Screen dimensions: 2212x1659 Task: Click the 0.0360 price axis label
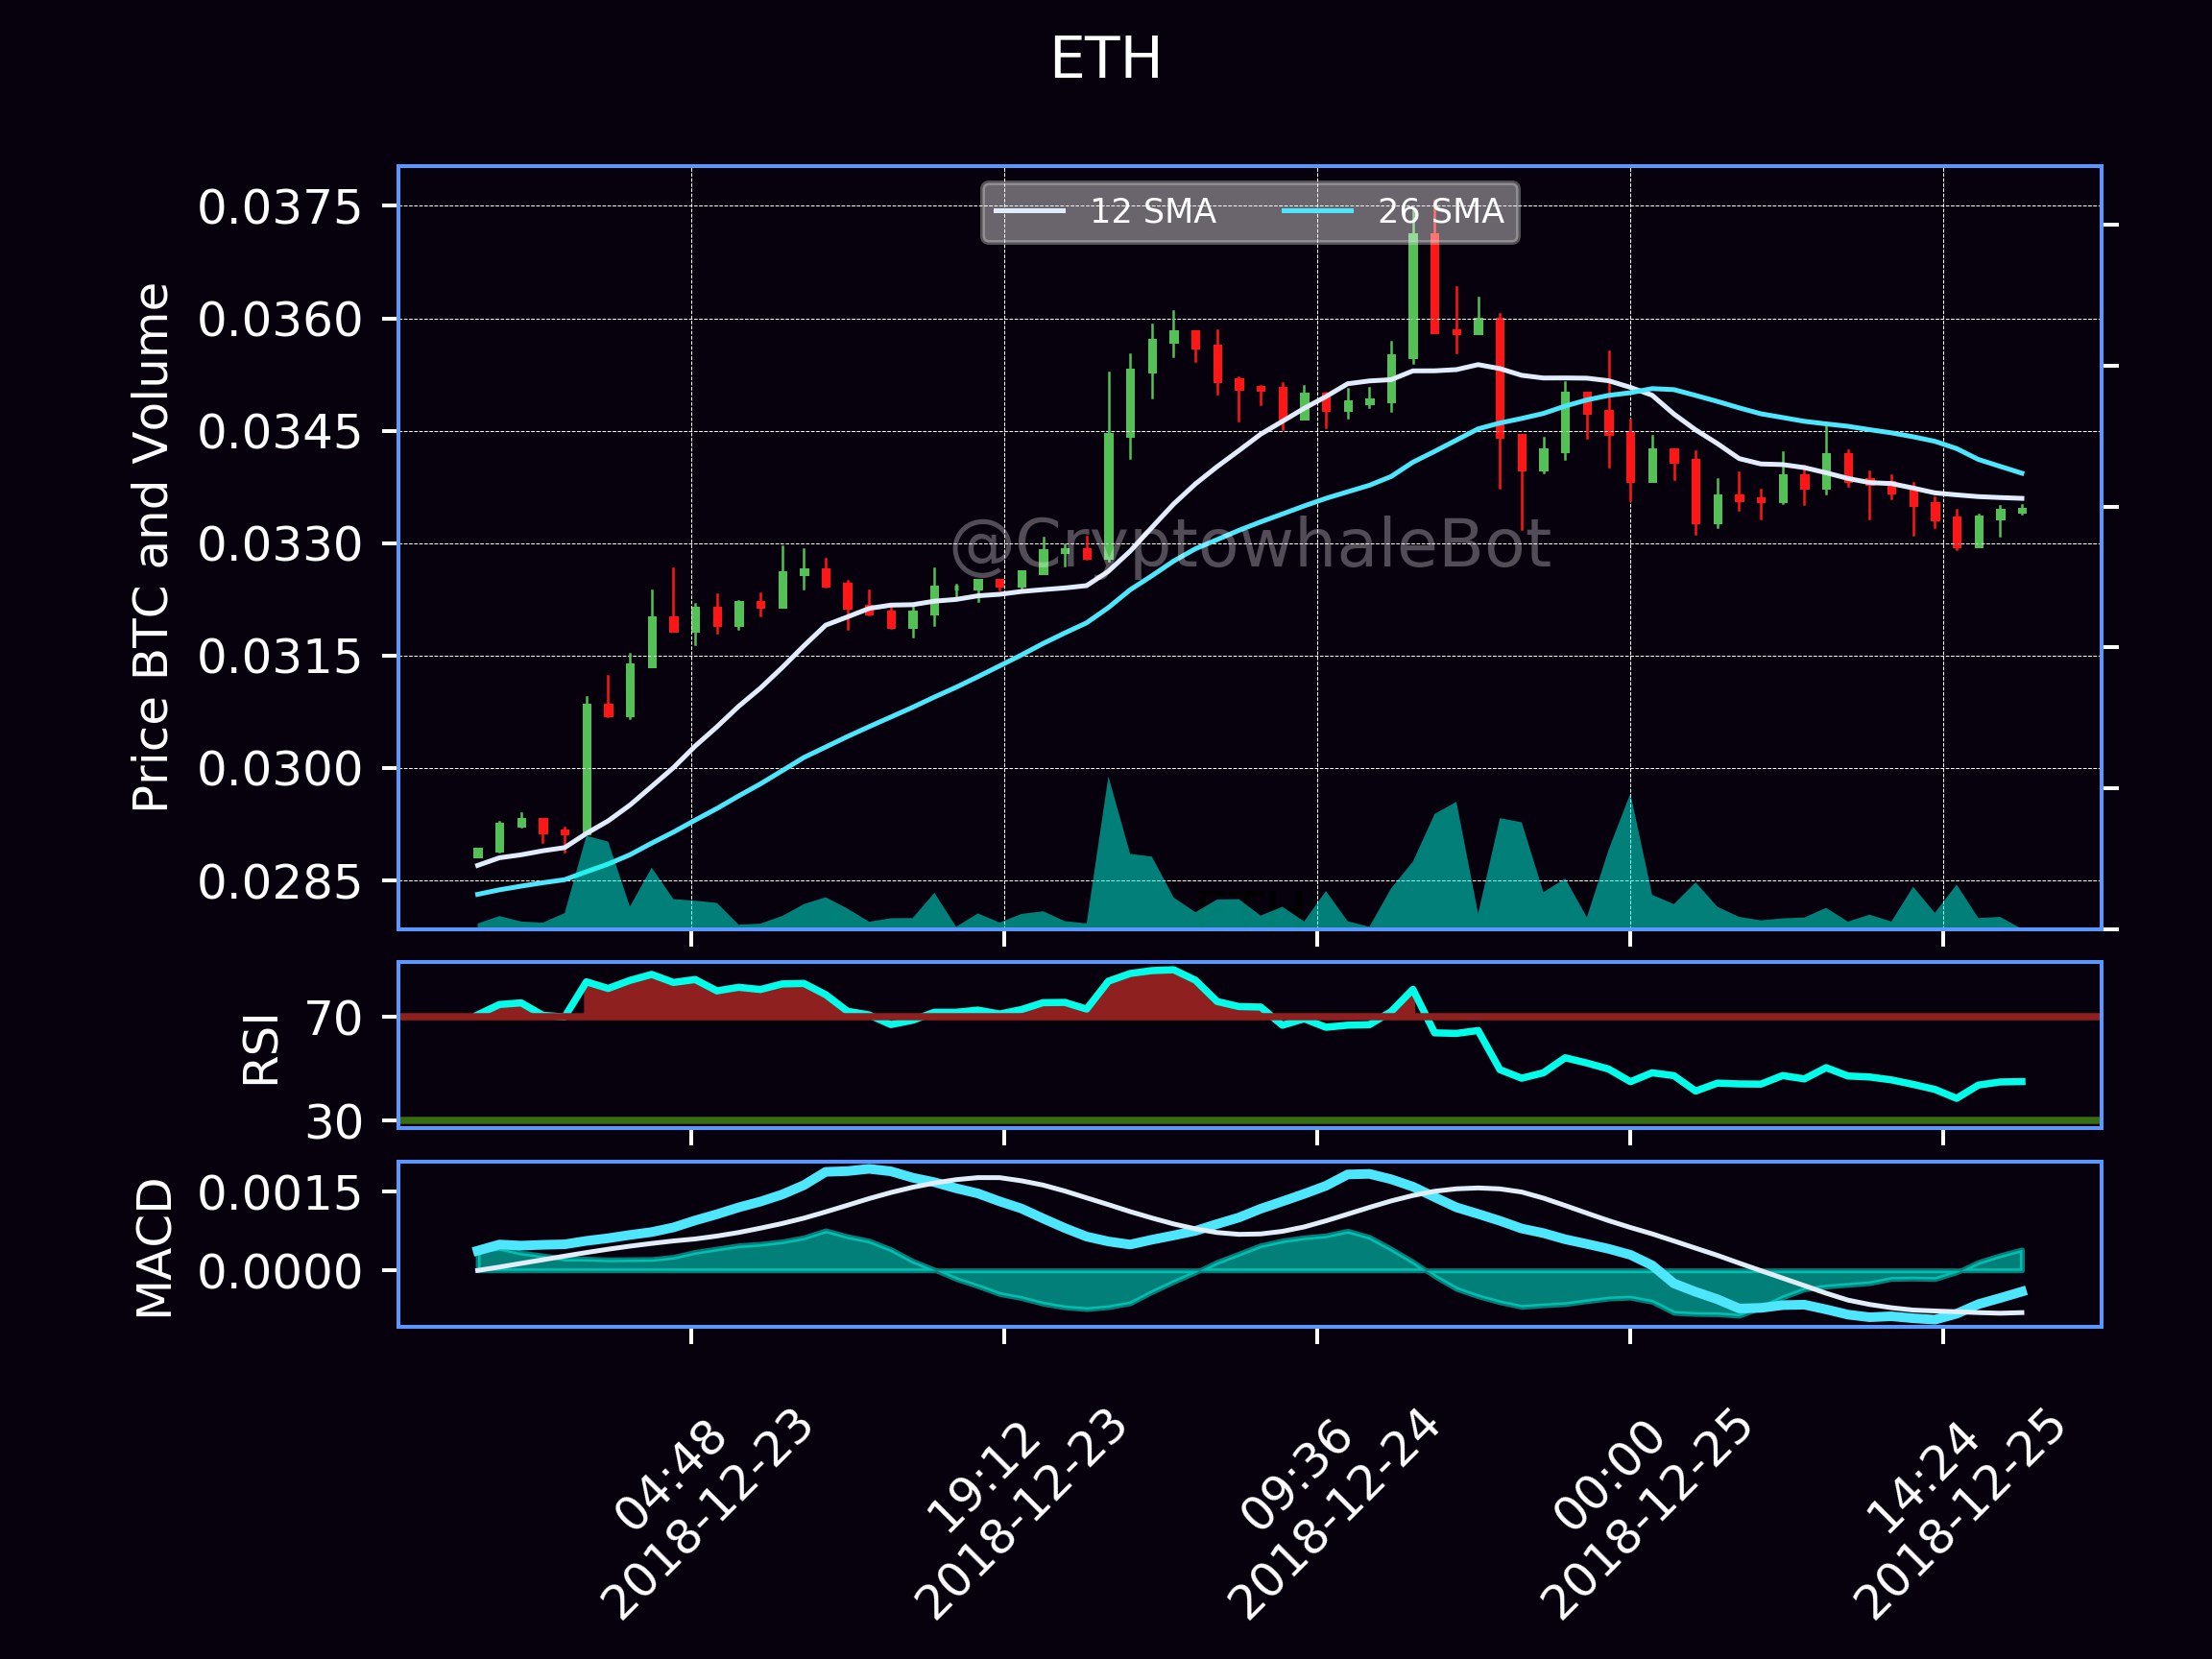pyautogui.click(x=279, y=320)
